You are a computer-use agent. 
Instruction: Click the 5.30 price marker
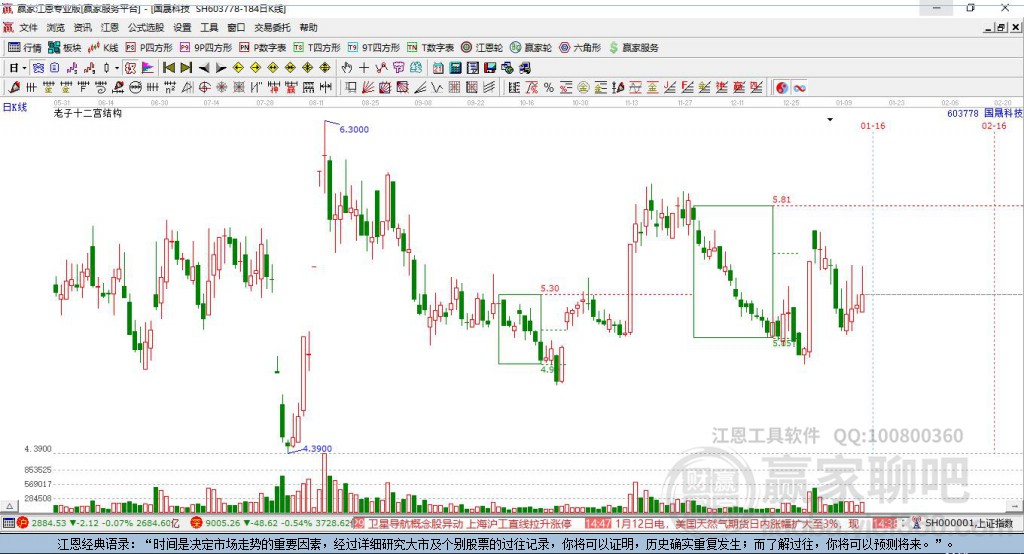[550, 288]
